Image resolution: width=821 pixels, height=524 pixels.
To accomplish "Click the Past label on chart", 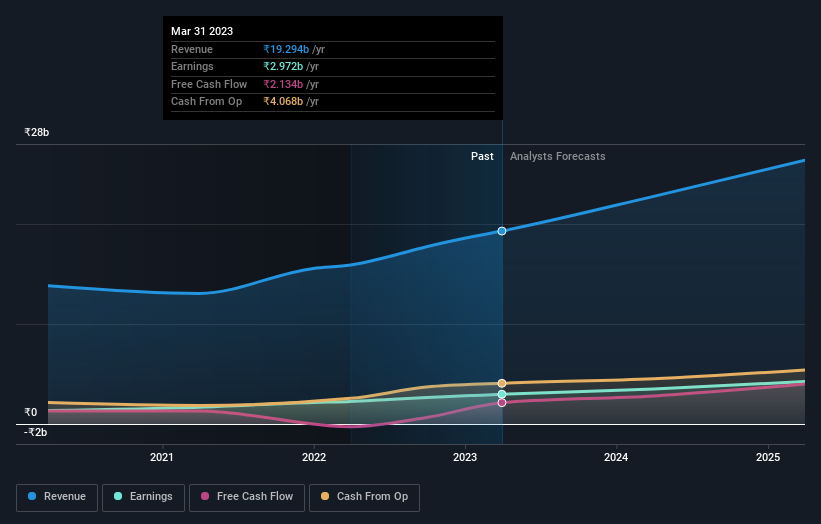I will [482, 156].
